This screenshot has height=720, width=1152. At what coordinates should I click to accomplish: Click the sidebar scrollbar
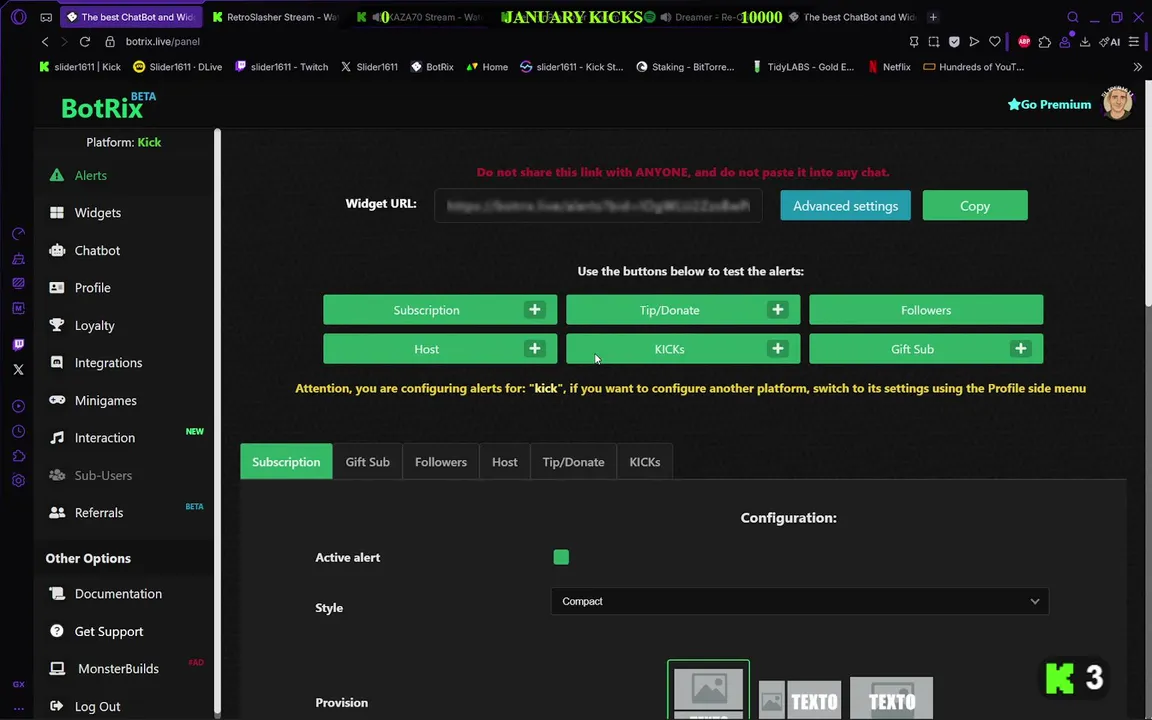217,422
